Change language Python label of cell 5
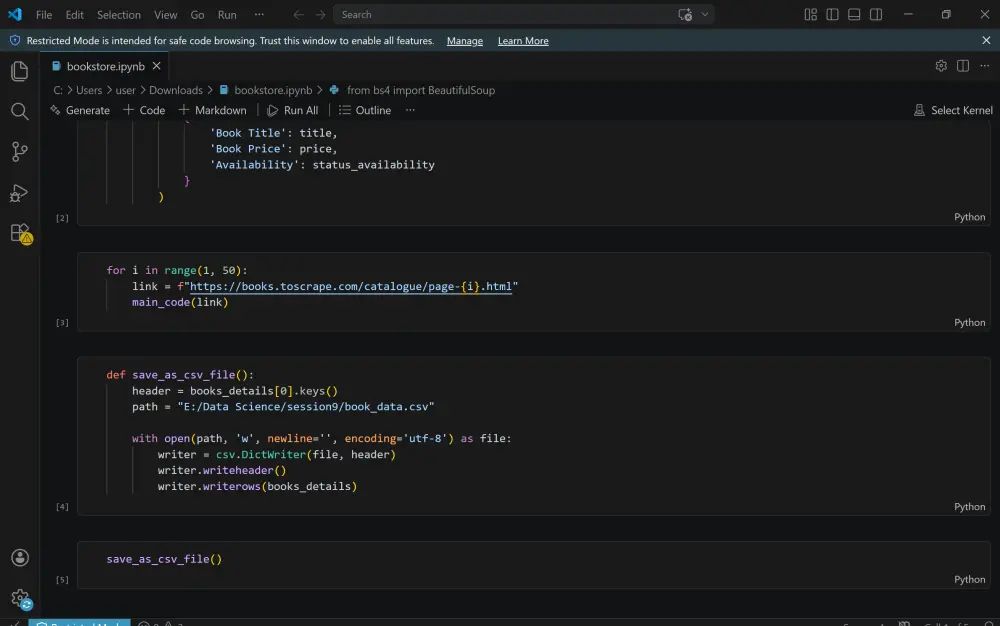Screen dimensions: 1000x626 969,579
